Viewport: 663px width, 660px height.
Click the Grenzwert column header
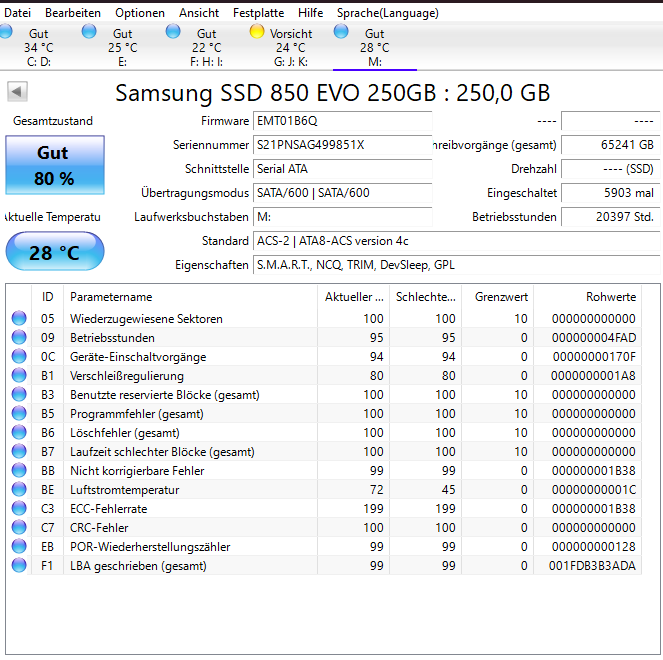tap(498, 297)
